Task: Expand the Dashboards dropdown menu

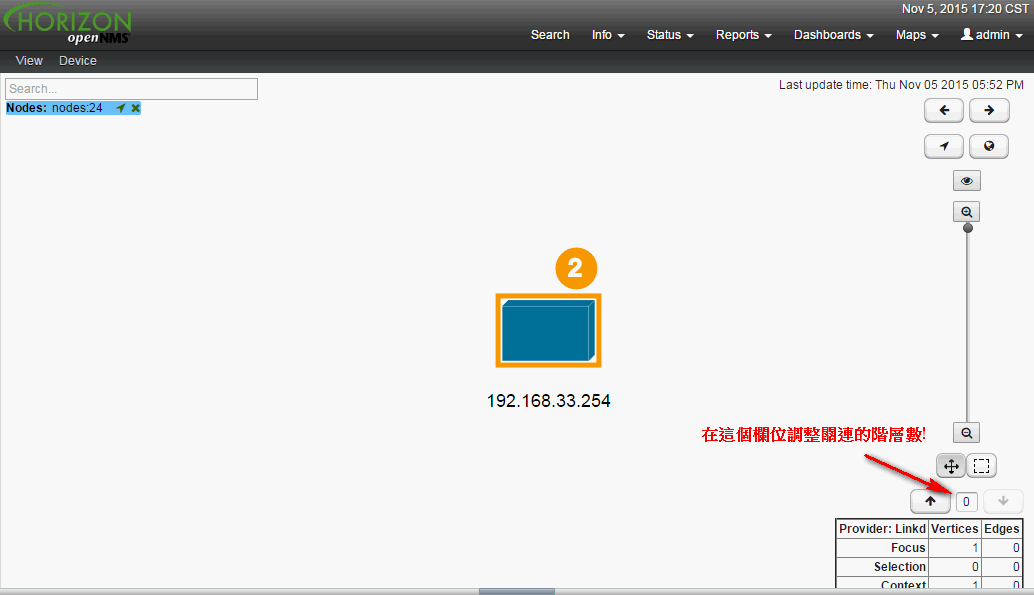Action: (834, 35)
